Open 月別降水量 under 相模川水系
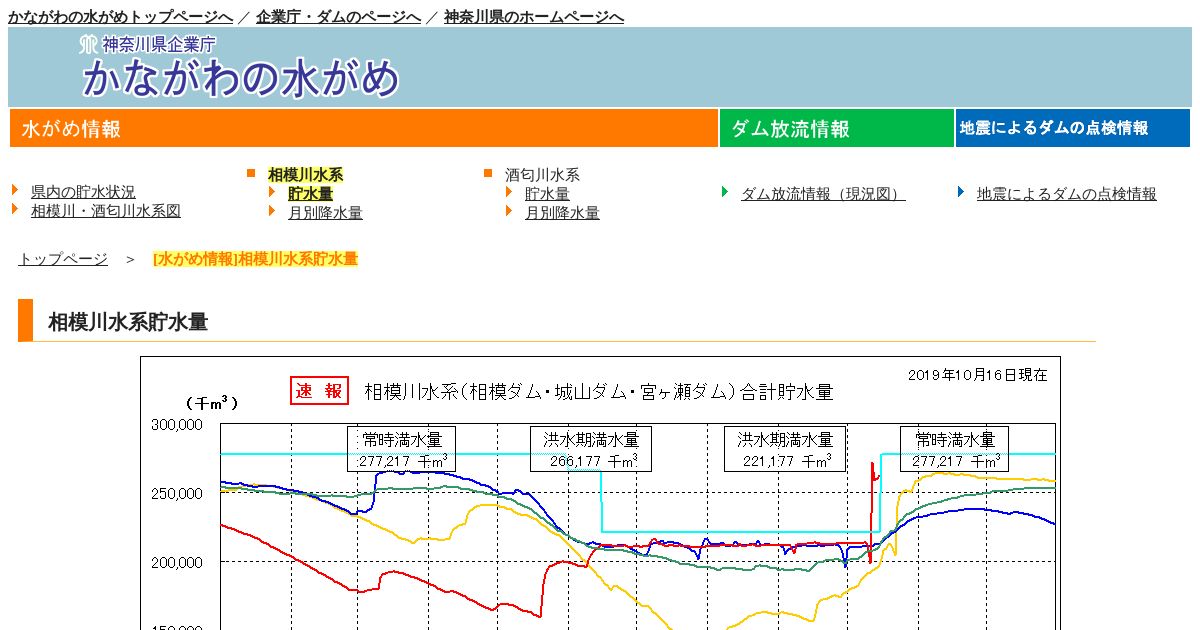The width and height of the screenshot is (1200, 630). (x=325, y=213)
